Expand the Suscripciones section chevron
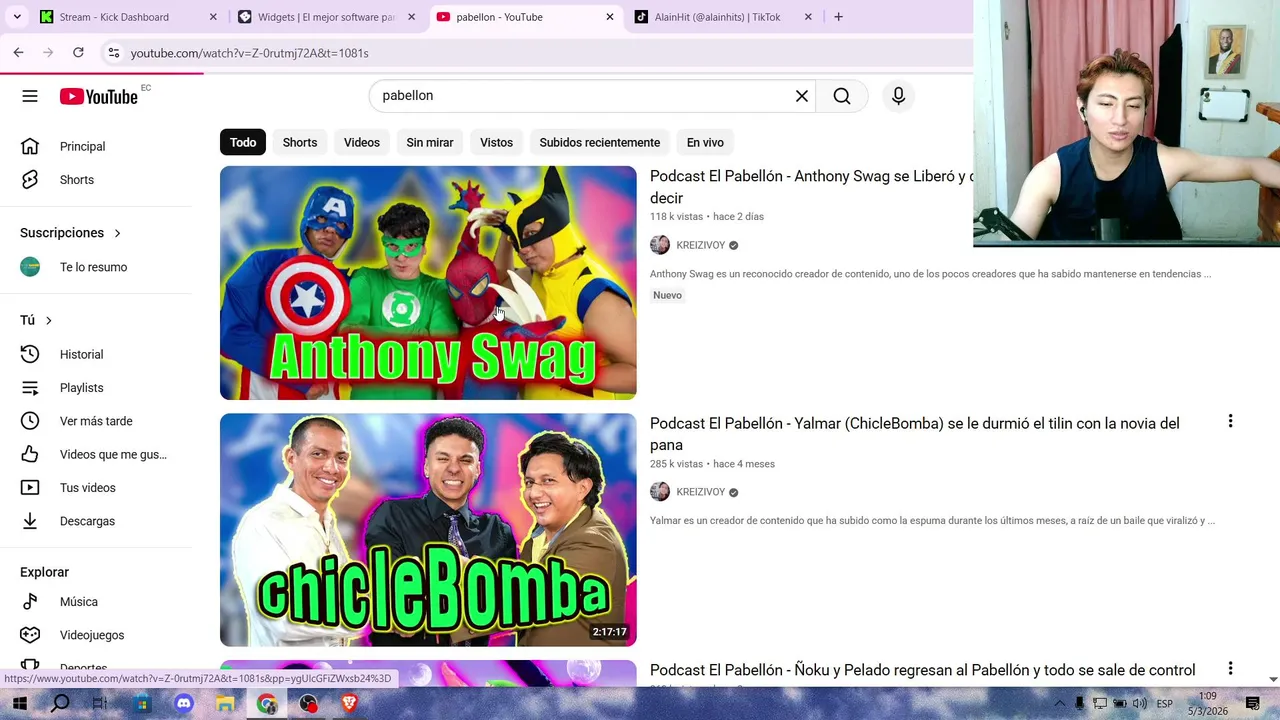 click(x=117, y=233)
